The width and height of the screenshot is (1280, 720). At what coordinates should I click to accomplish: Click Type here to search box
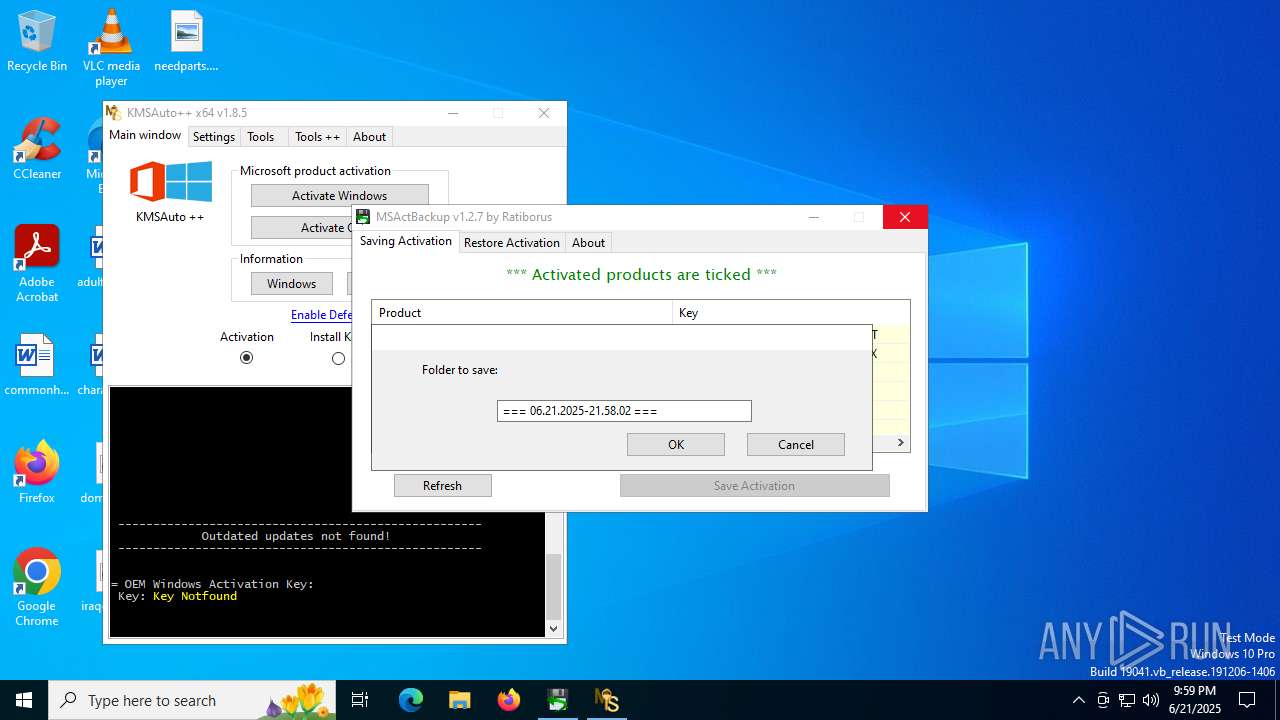pos(191,700)
